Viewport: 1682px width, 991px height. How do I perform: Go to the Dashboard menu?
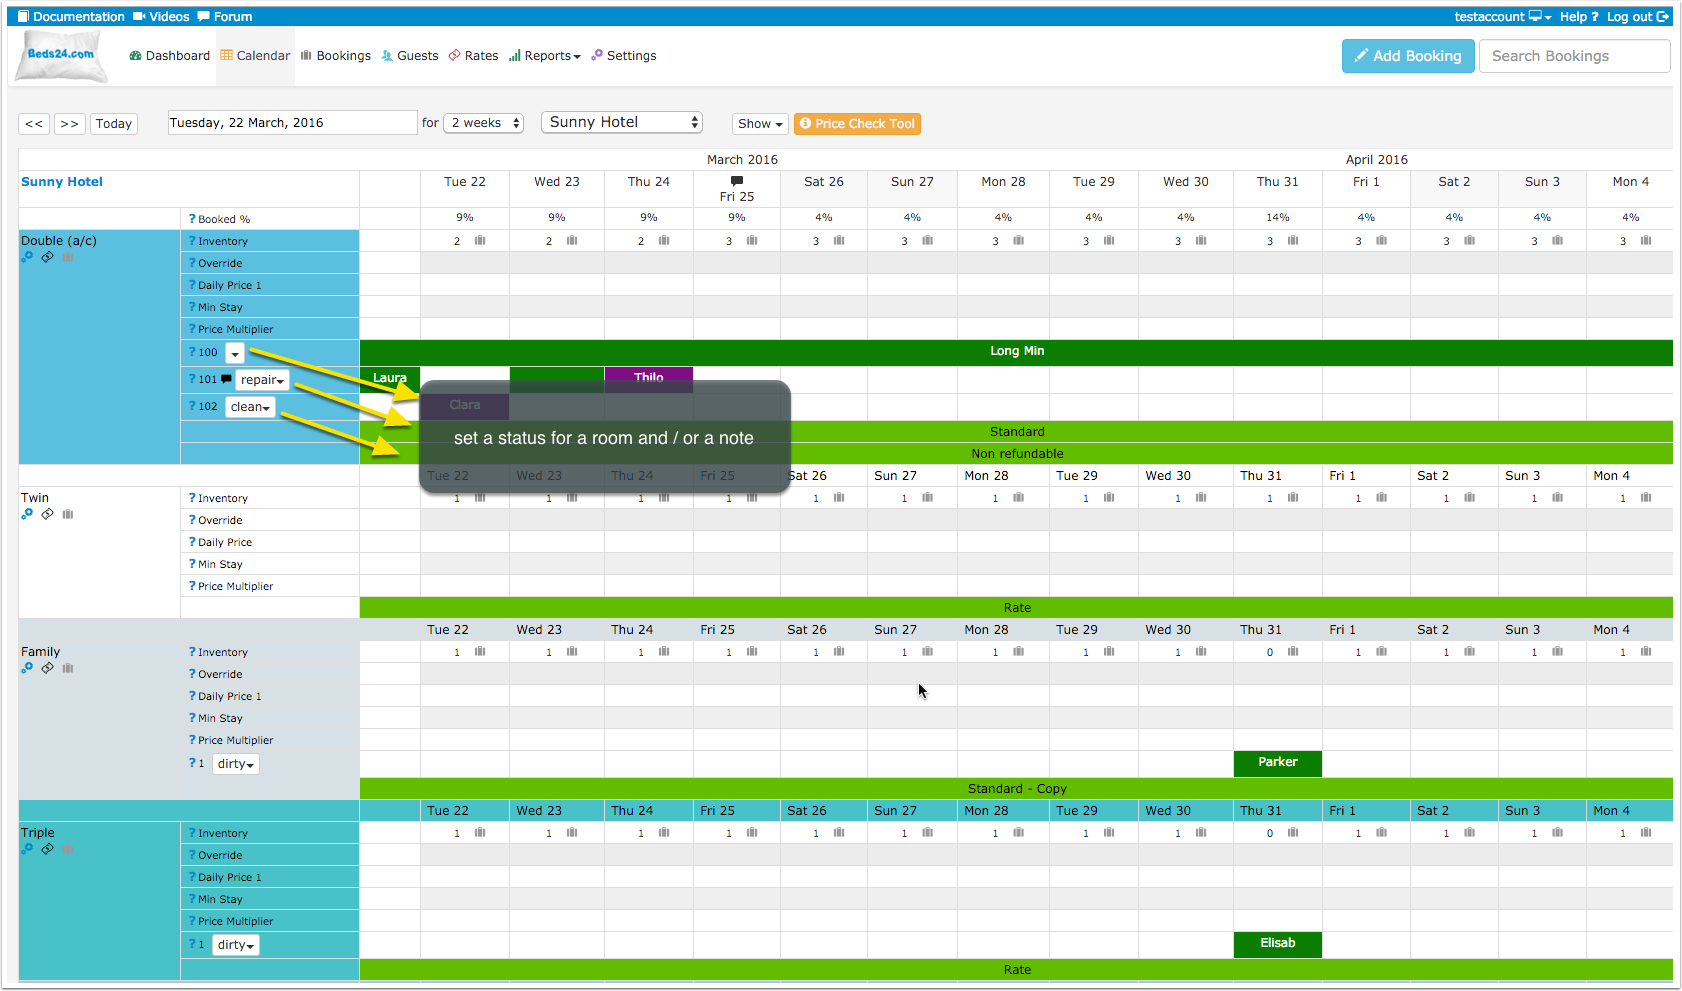click(x=169, y=56)
